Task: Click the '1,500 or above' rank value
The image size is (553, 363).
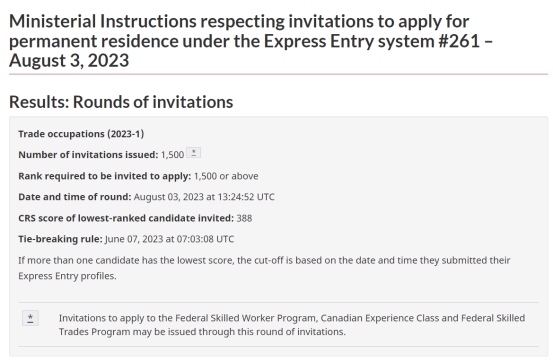Action: (x=226, y=176)
